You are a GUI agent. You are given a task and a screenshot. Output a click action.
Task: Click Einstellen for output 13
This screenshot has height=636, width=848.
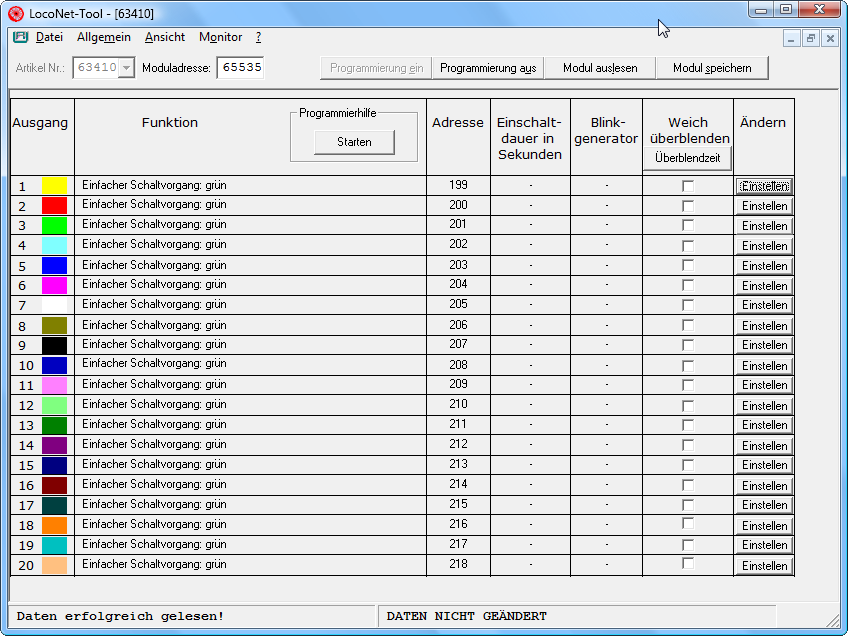764,425
